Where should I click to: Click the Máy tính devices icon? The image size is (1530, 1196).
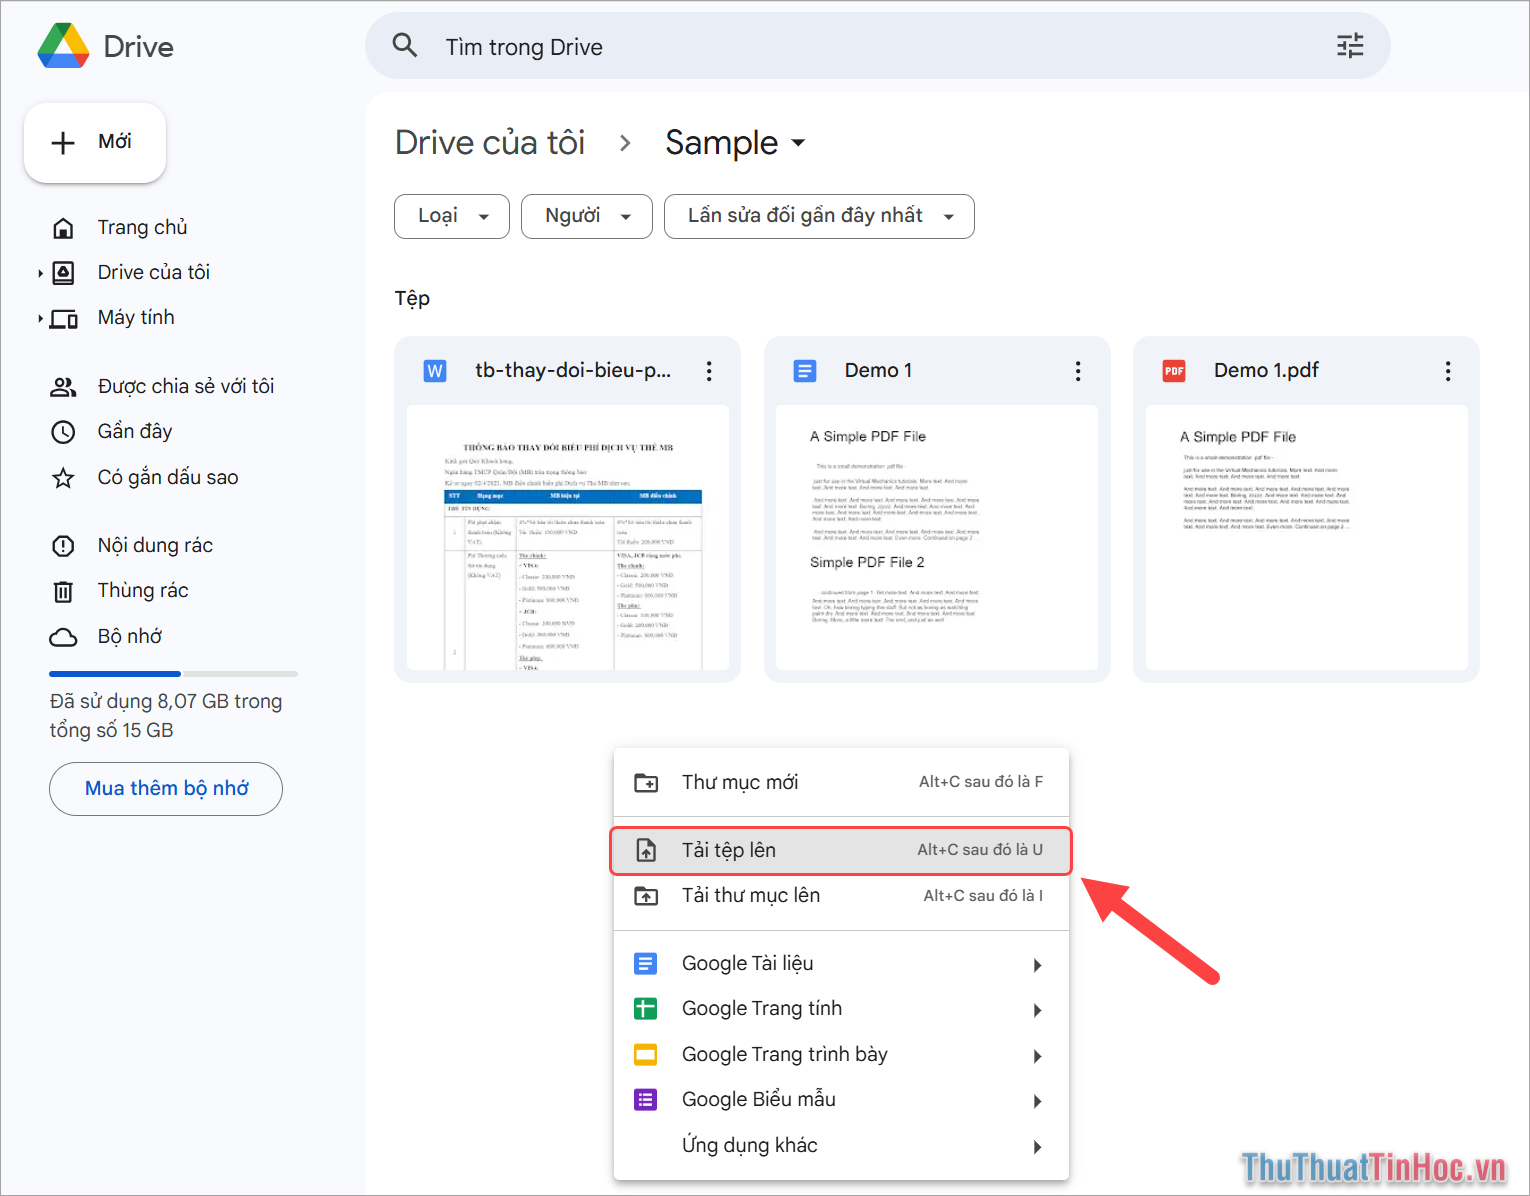[x=63, y=319]
